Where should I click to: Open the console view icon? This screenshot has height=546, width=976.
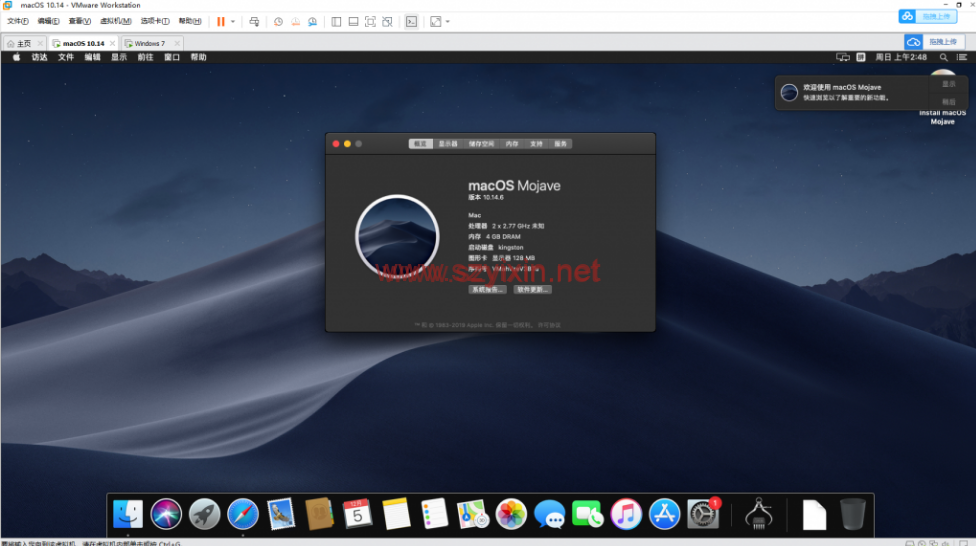point(411,22)
